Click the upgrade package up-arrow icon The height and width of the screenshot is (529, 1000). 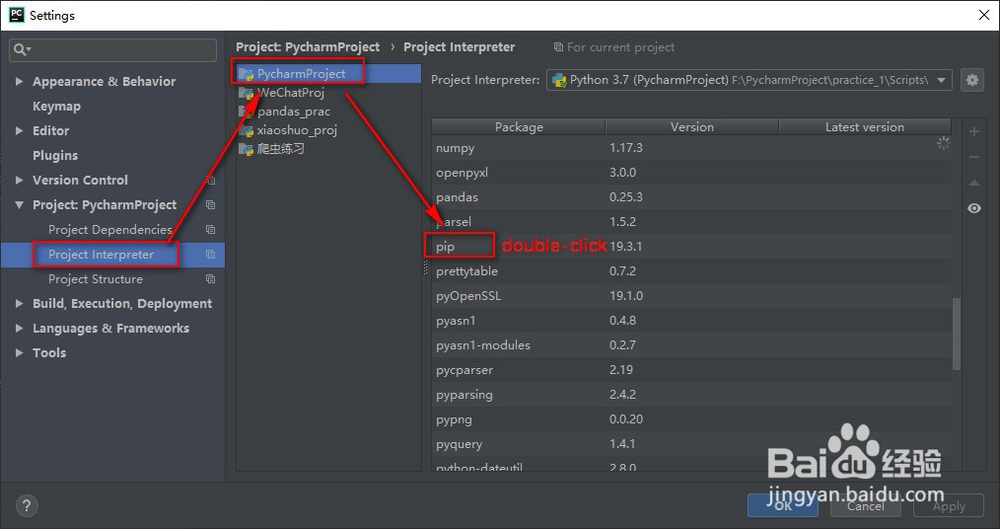click(974, 183)
